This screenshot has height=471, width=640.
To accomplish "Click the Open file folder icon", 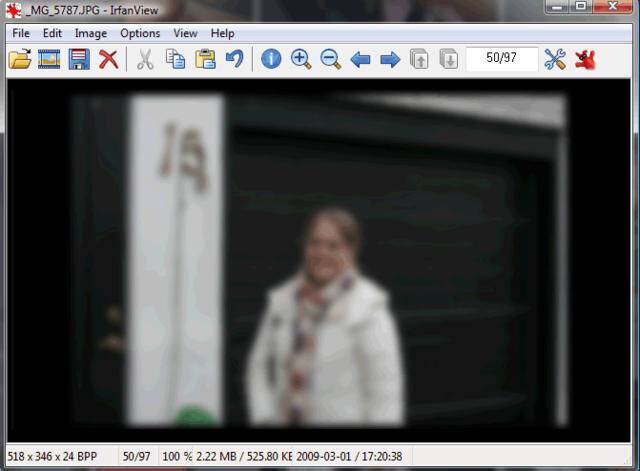I will [19, 59].
